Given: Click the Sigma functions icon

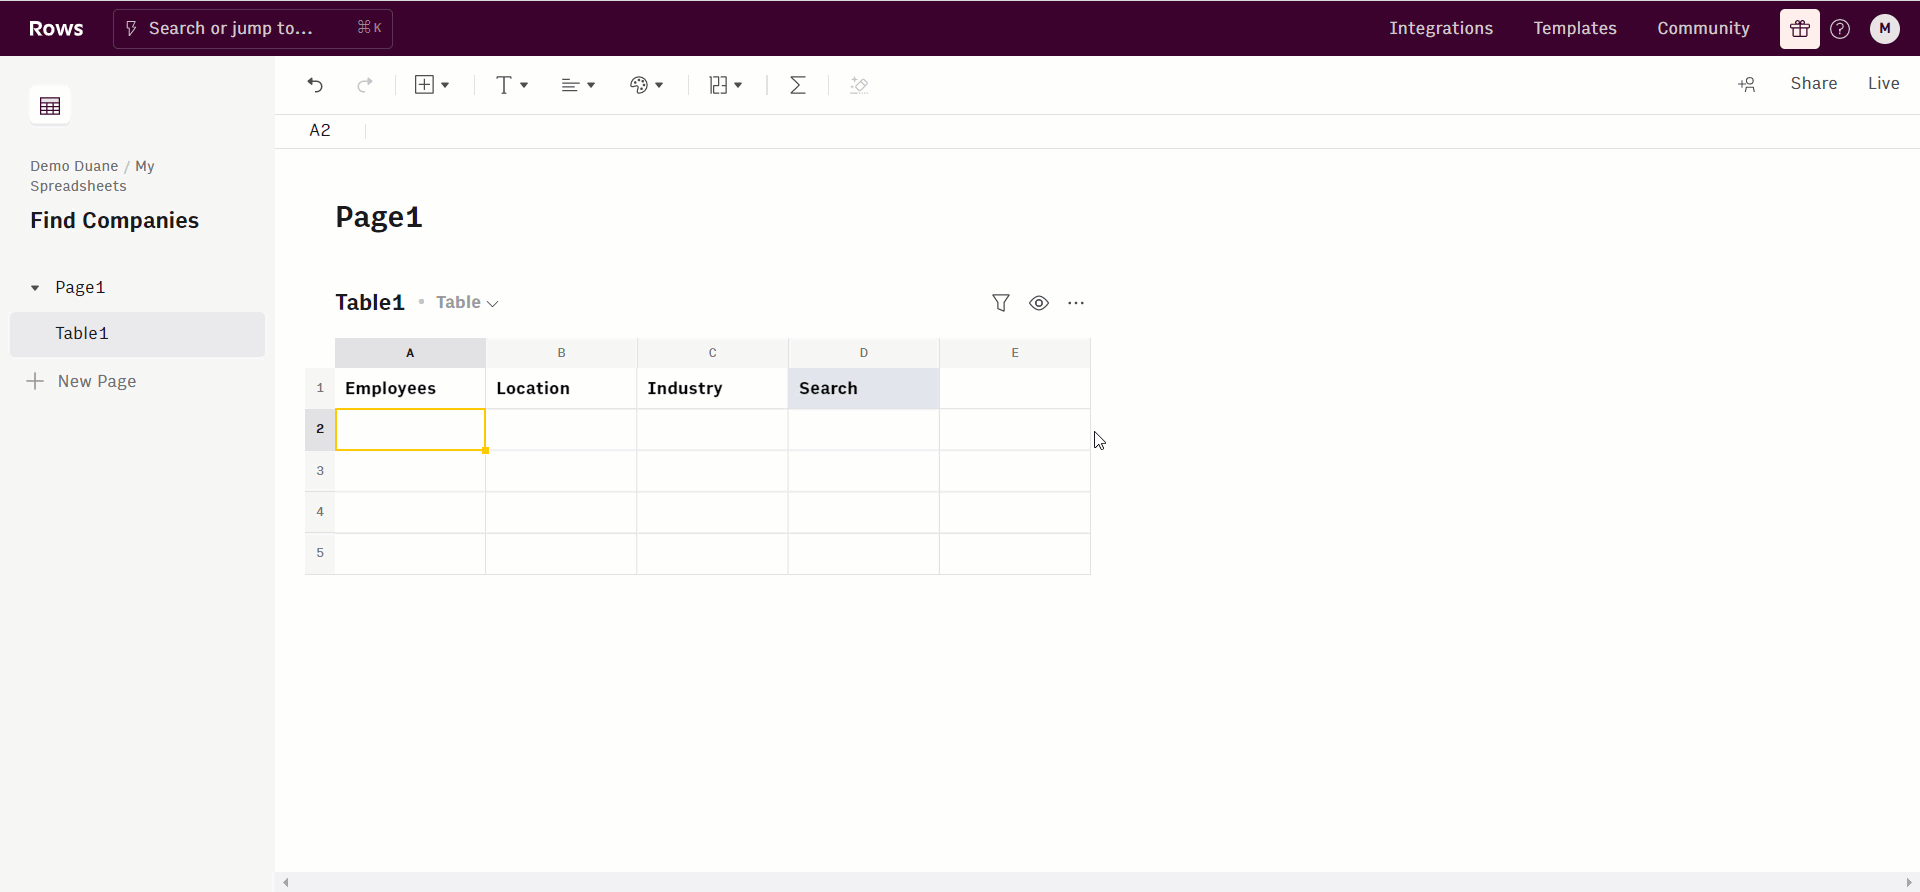Looking at the screenshot, I should click(798, 85).
